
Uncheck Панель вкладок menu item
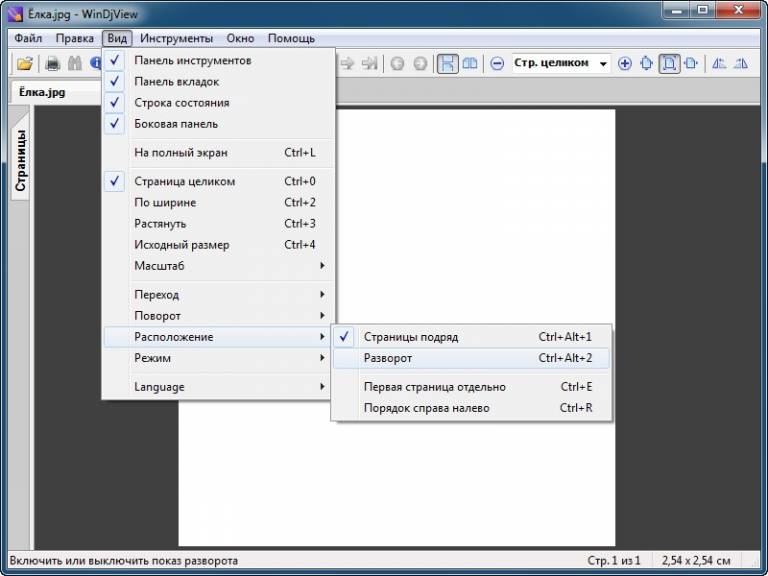pyautogui.click(x=218, y=81)
